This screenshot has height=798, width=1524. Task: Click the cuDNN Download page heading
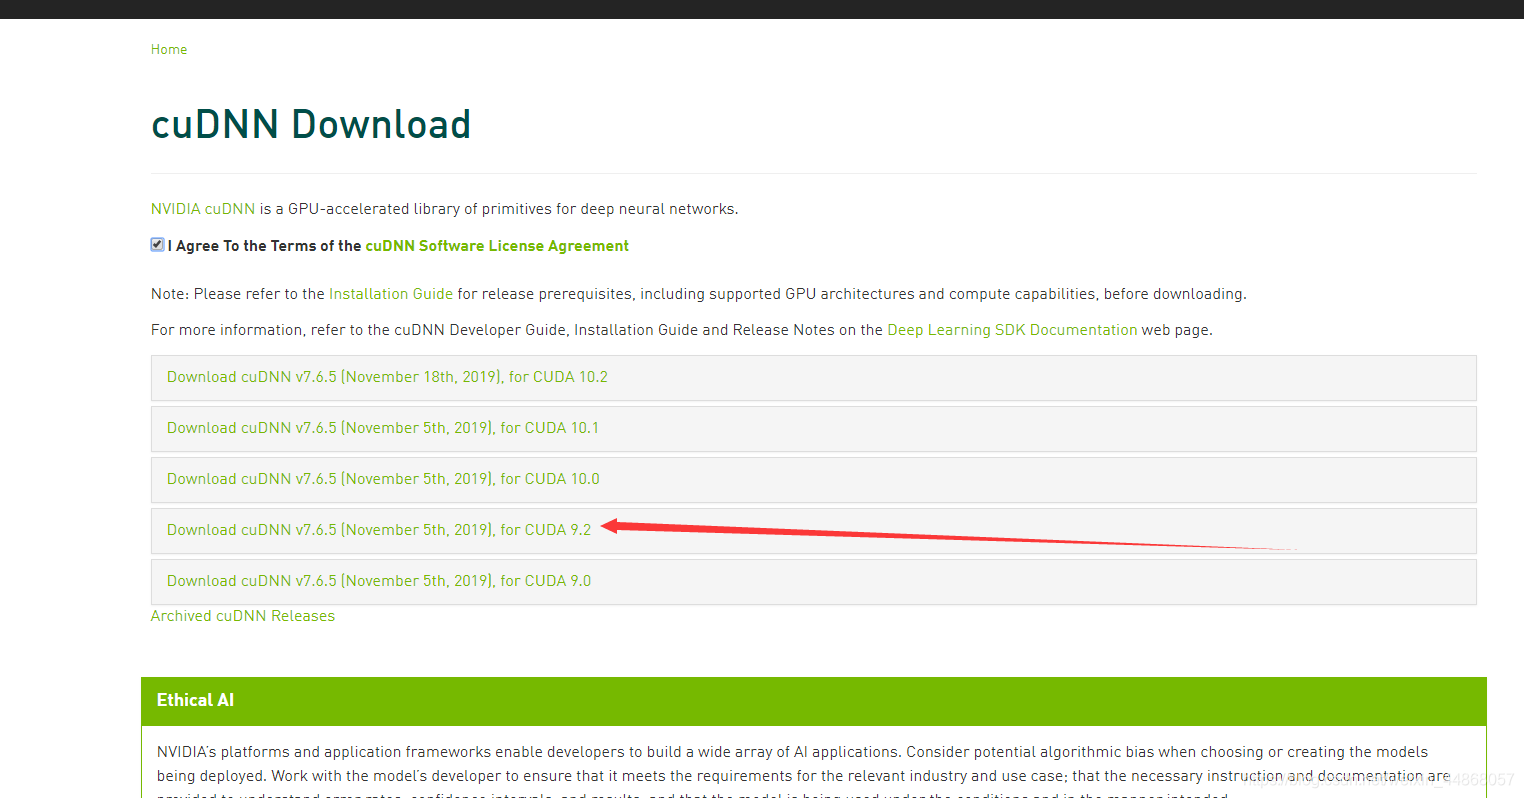311,125
